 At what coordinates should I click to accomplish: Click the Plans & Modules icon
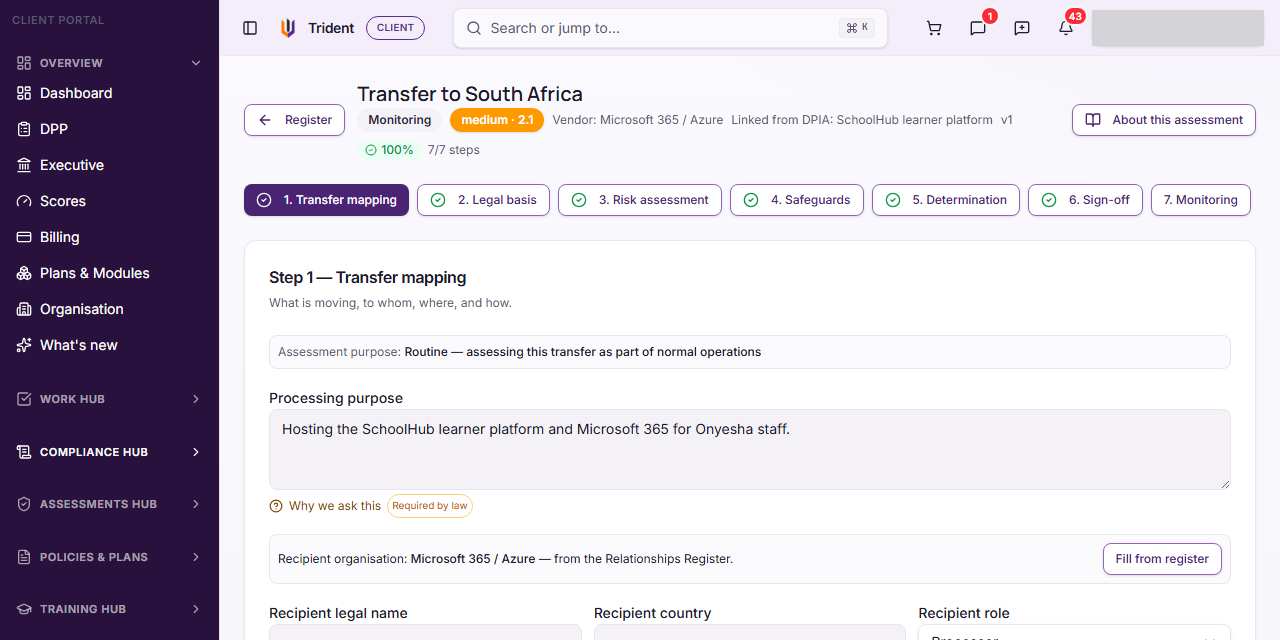(x=23, y=273)
